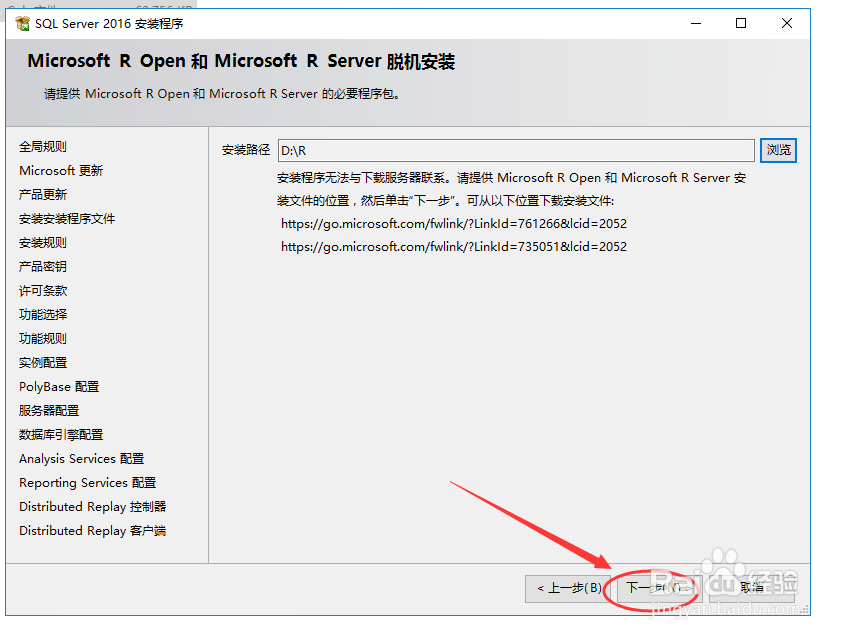Go back with 上一步(B) button
The width and height of the screenshot is (847, 638).
pos(569,588)
